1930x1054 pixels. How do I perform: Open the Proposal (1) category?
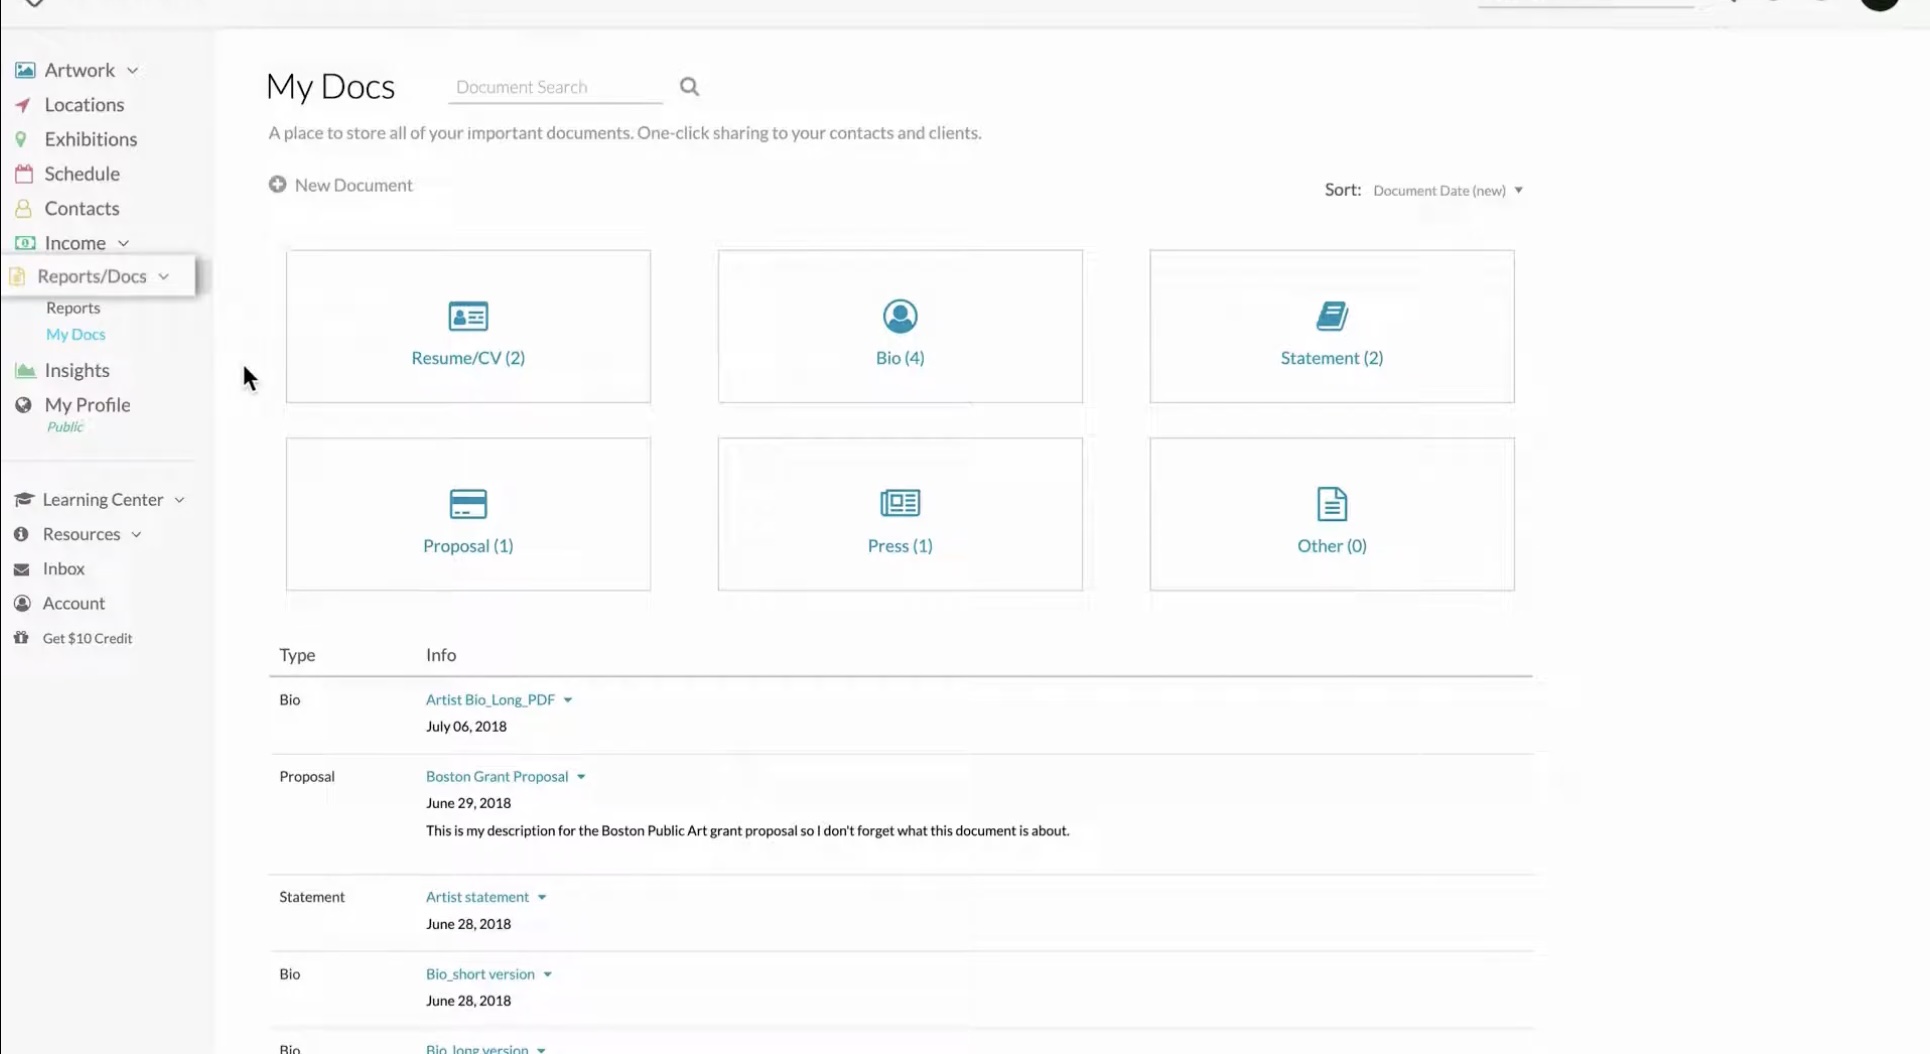click(468, 514)
